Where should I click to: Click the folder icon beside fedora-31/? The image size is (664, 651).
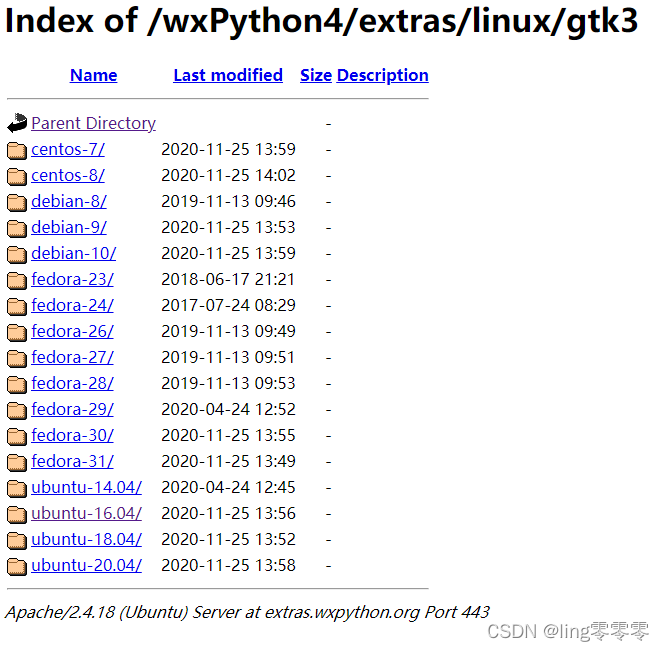pyautogui.click(x=17, y=462)
